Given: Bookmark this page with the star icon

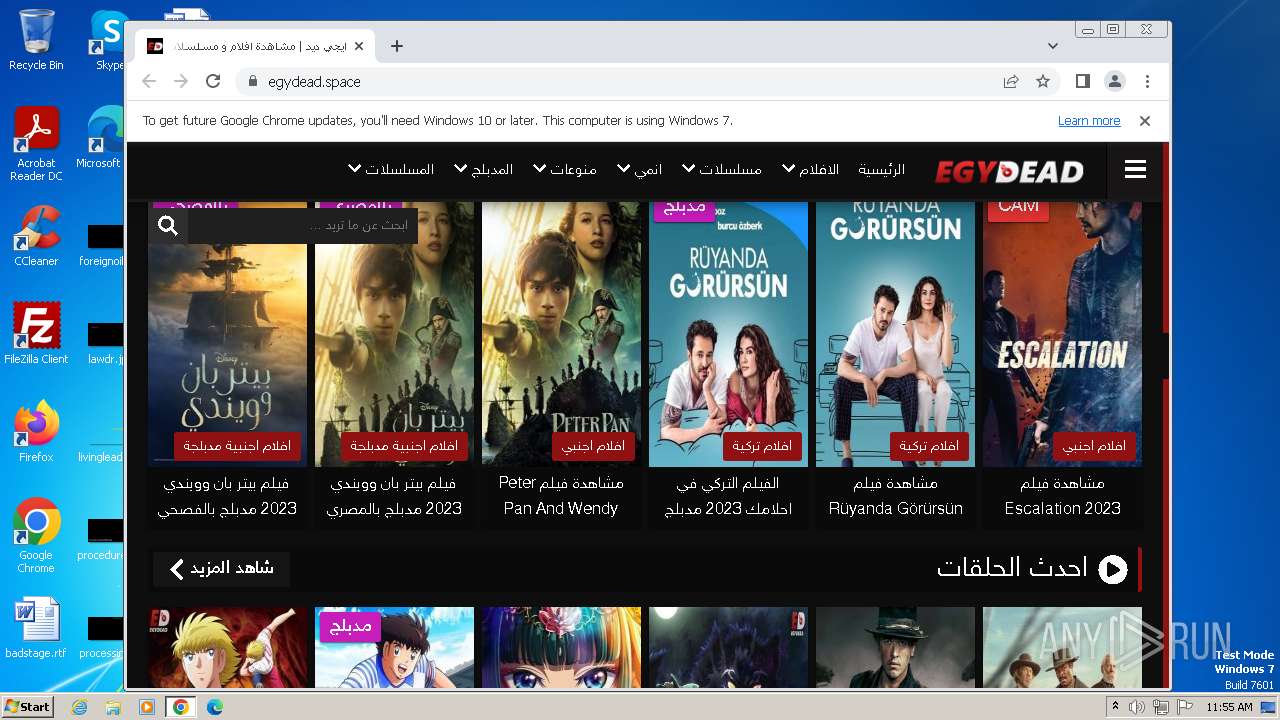Looking at the screenshot, I should pos(1043,82).
